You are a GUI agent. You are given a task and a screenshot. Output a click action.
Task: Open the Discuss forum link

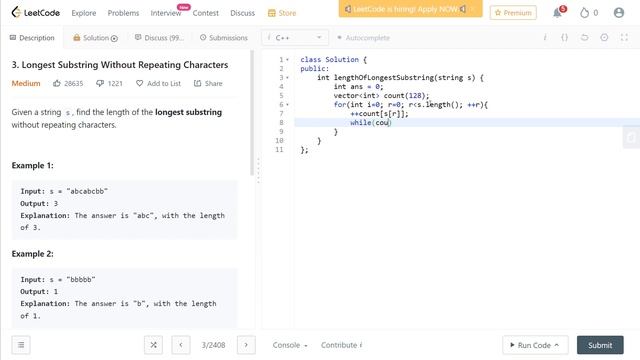tap(242, 13)
